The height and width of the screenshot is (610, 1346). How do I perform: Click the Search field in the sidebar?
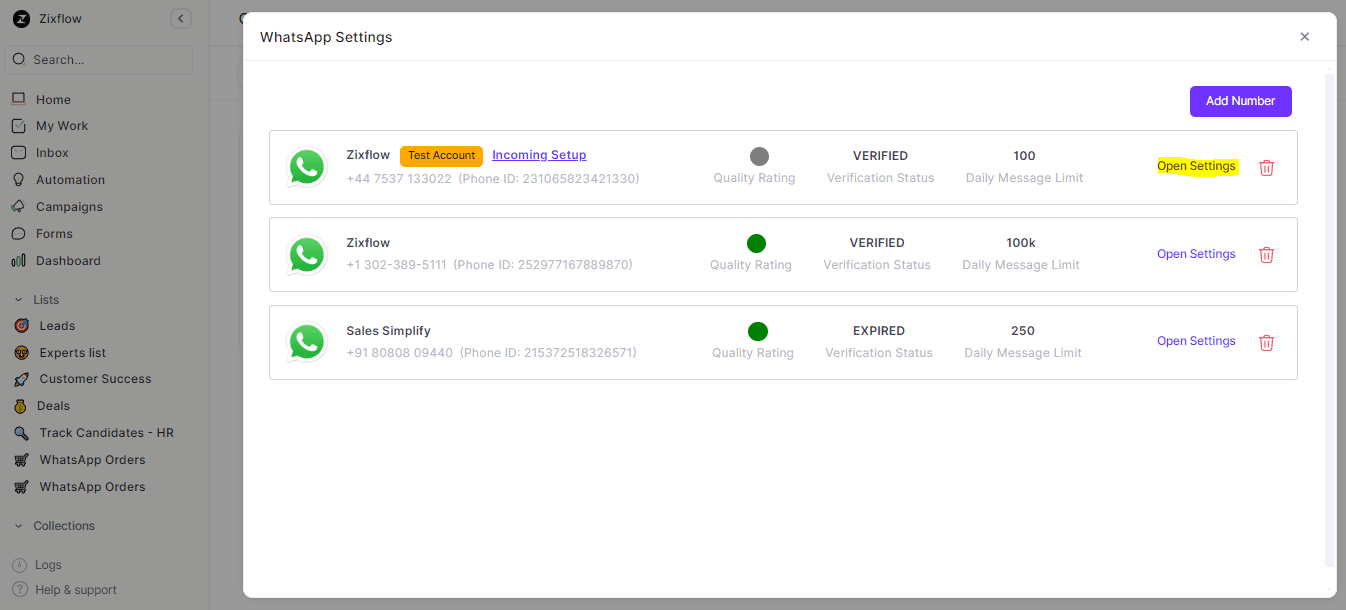pyautogui.click(x=100, y=60)
